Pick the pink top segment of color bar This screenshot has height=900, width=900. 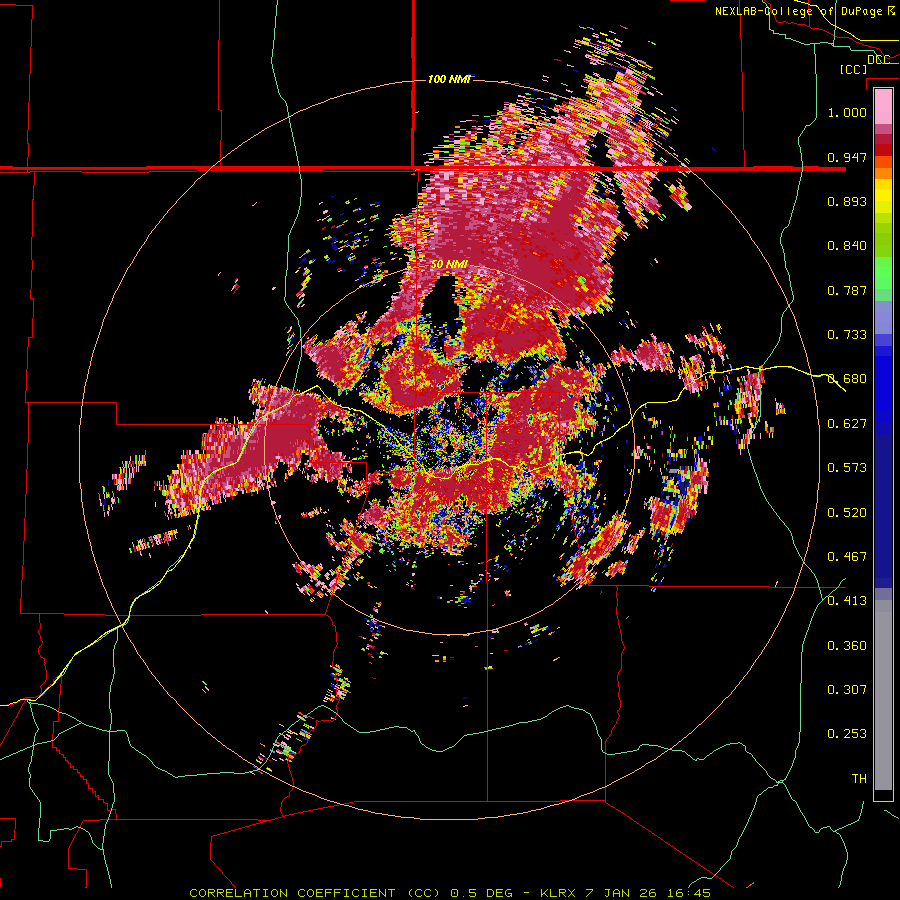coord(883,107)
